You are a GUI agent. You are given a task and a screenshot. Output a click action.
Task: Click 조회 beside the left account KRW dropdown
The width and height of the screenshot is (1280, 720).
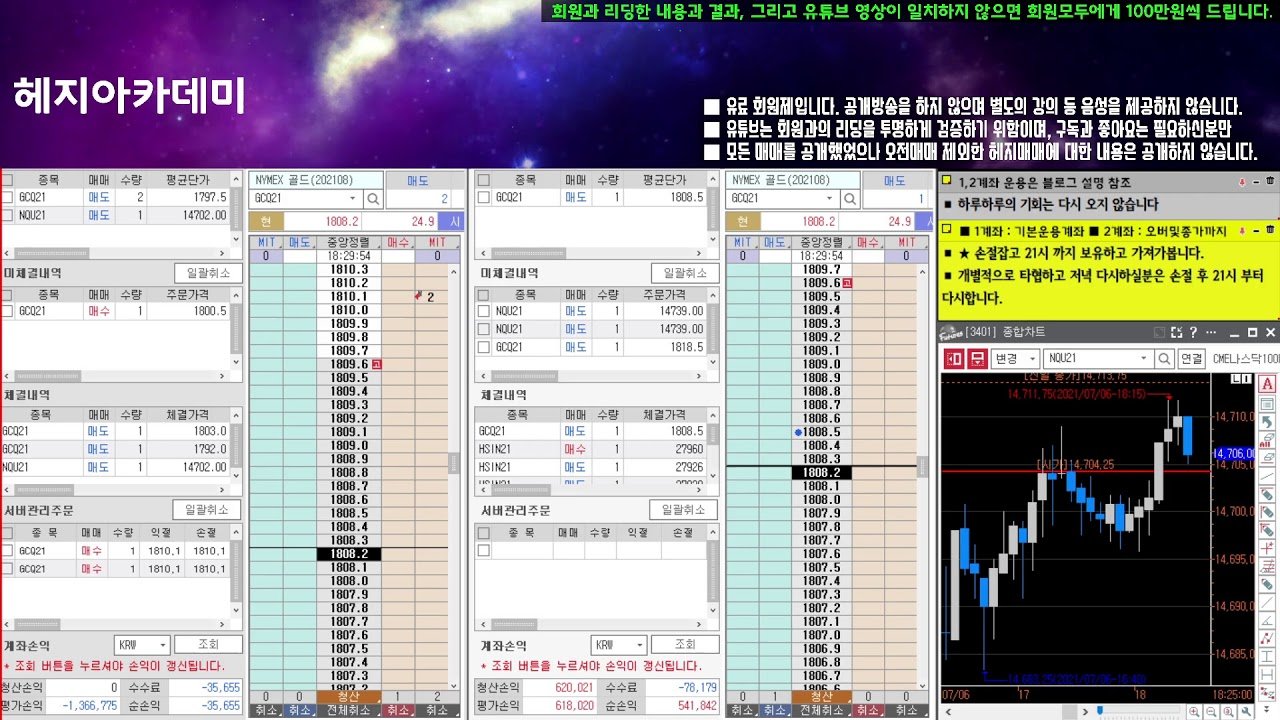coord(208,645)
